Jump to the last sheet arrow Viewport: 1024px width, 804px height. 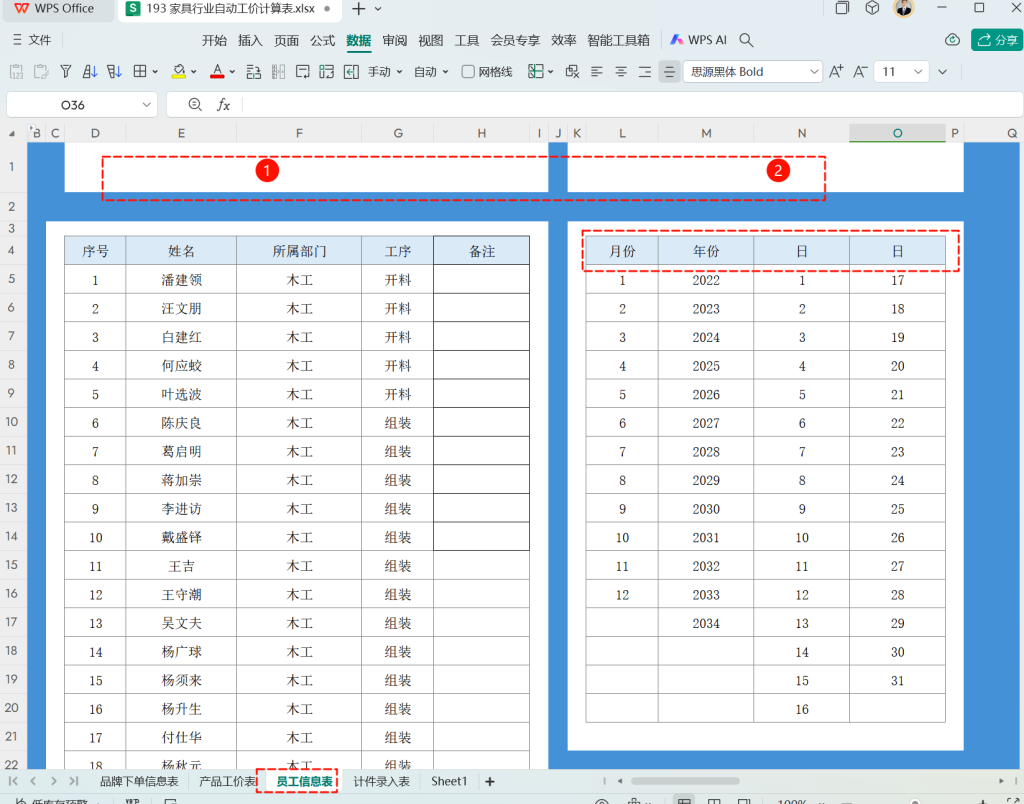click(x=74, y=781)
